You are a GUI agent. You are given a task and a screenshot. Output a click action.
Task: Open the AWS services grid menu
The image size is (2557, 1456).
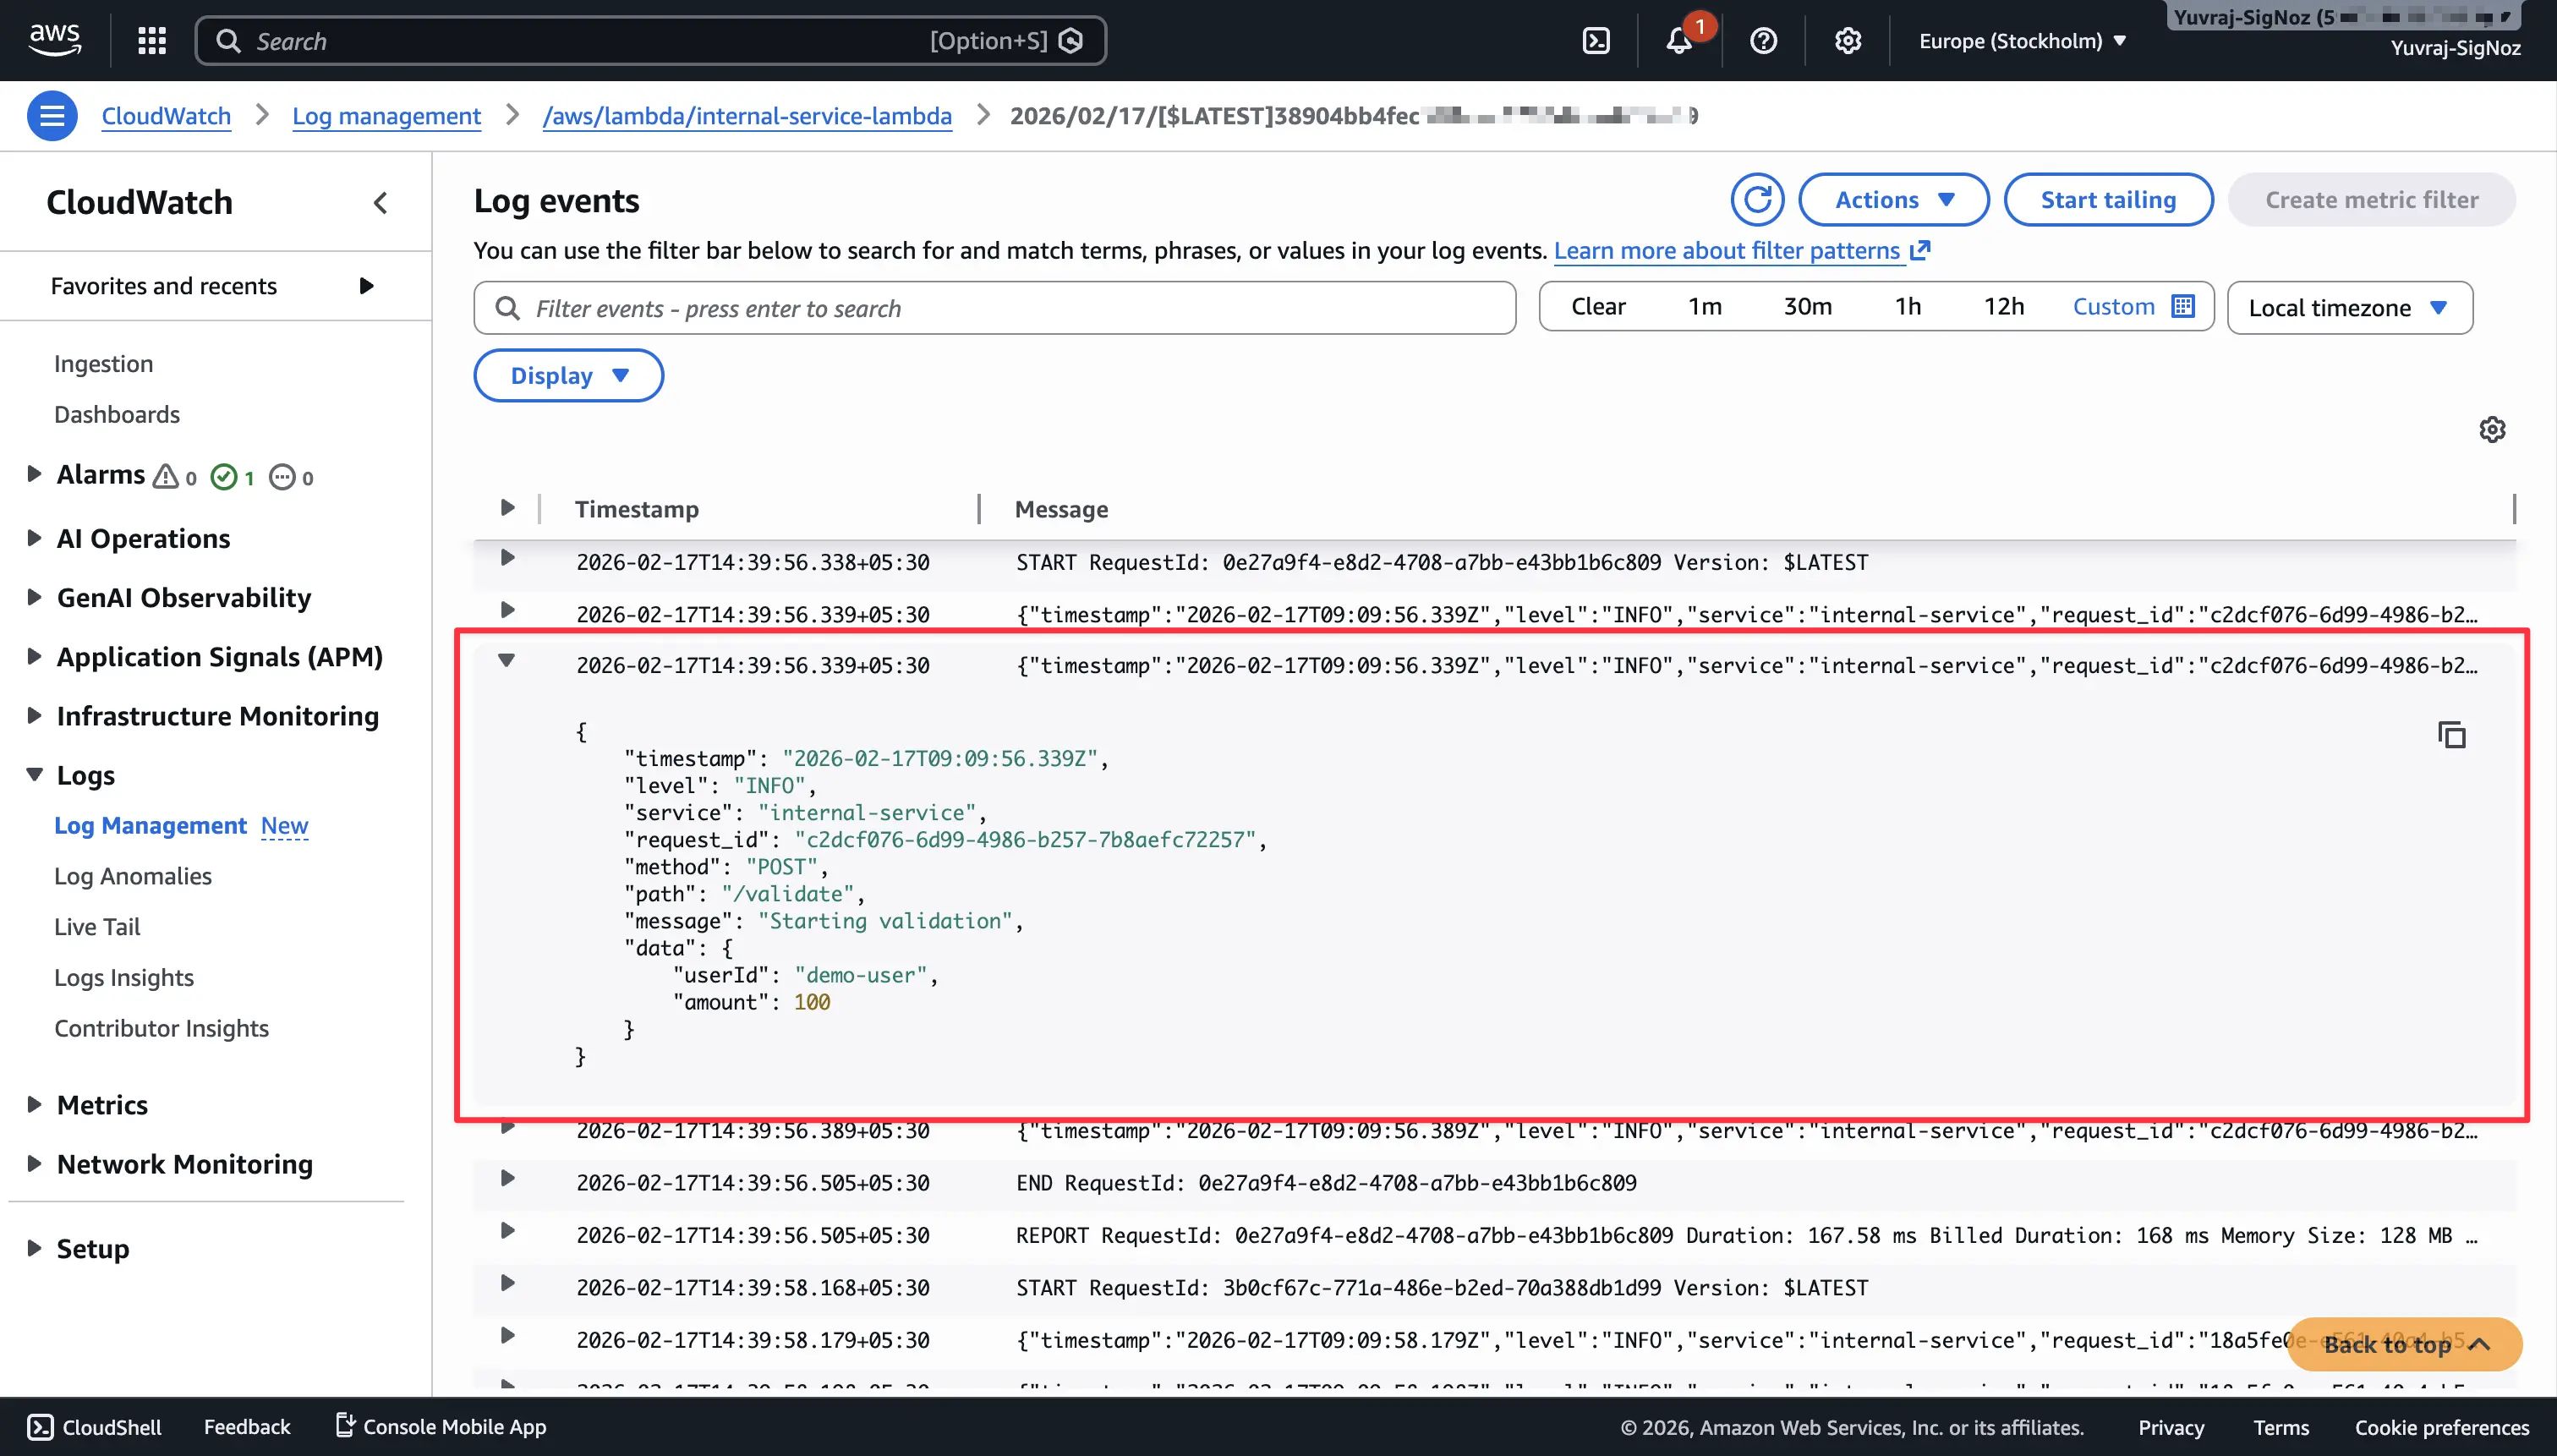(x=152, y=41)
